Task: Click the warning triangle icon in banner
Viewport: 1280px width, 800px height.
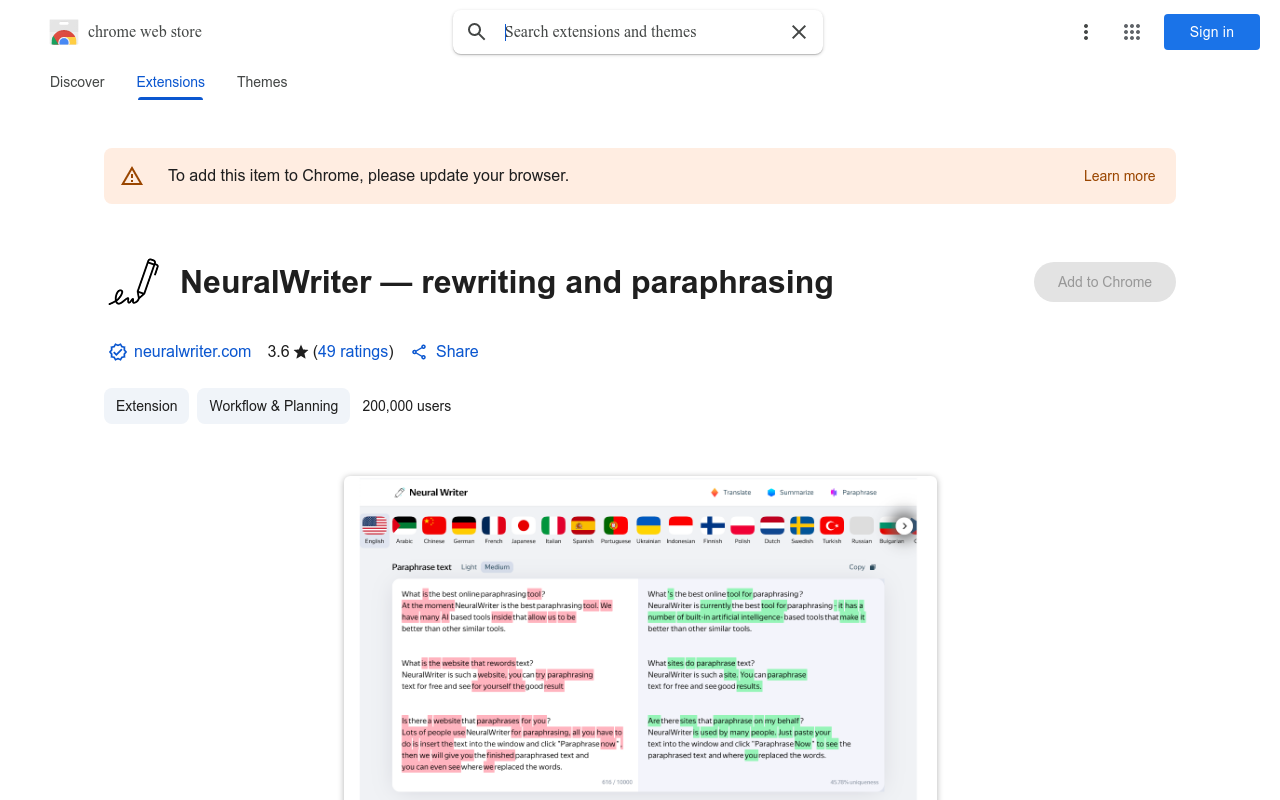Action: 132,176
